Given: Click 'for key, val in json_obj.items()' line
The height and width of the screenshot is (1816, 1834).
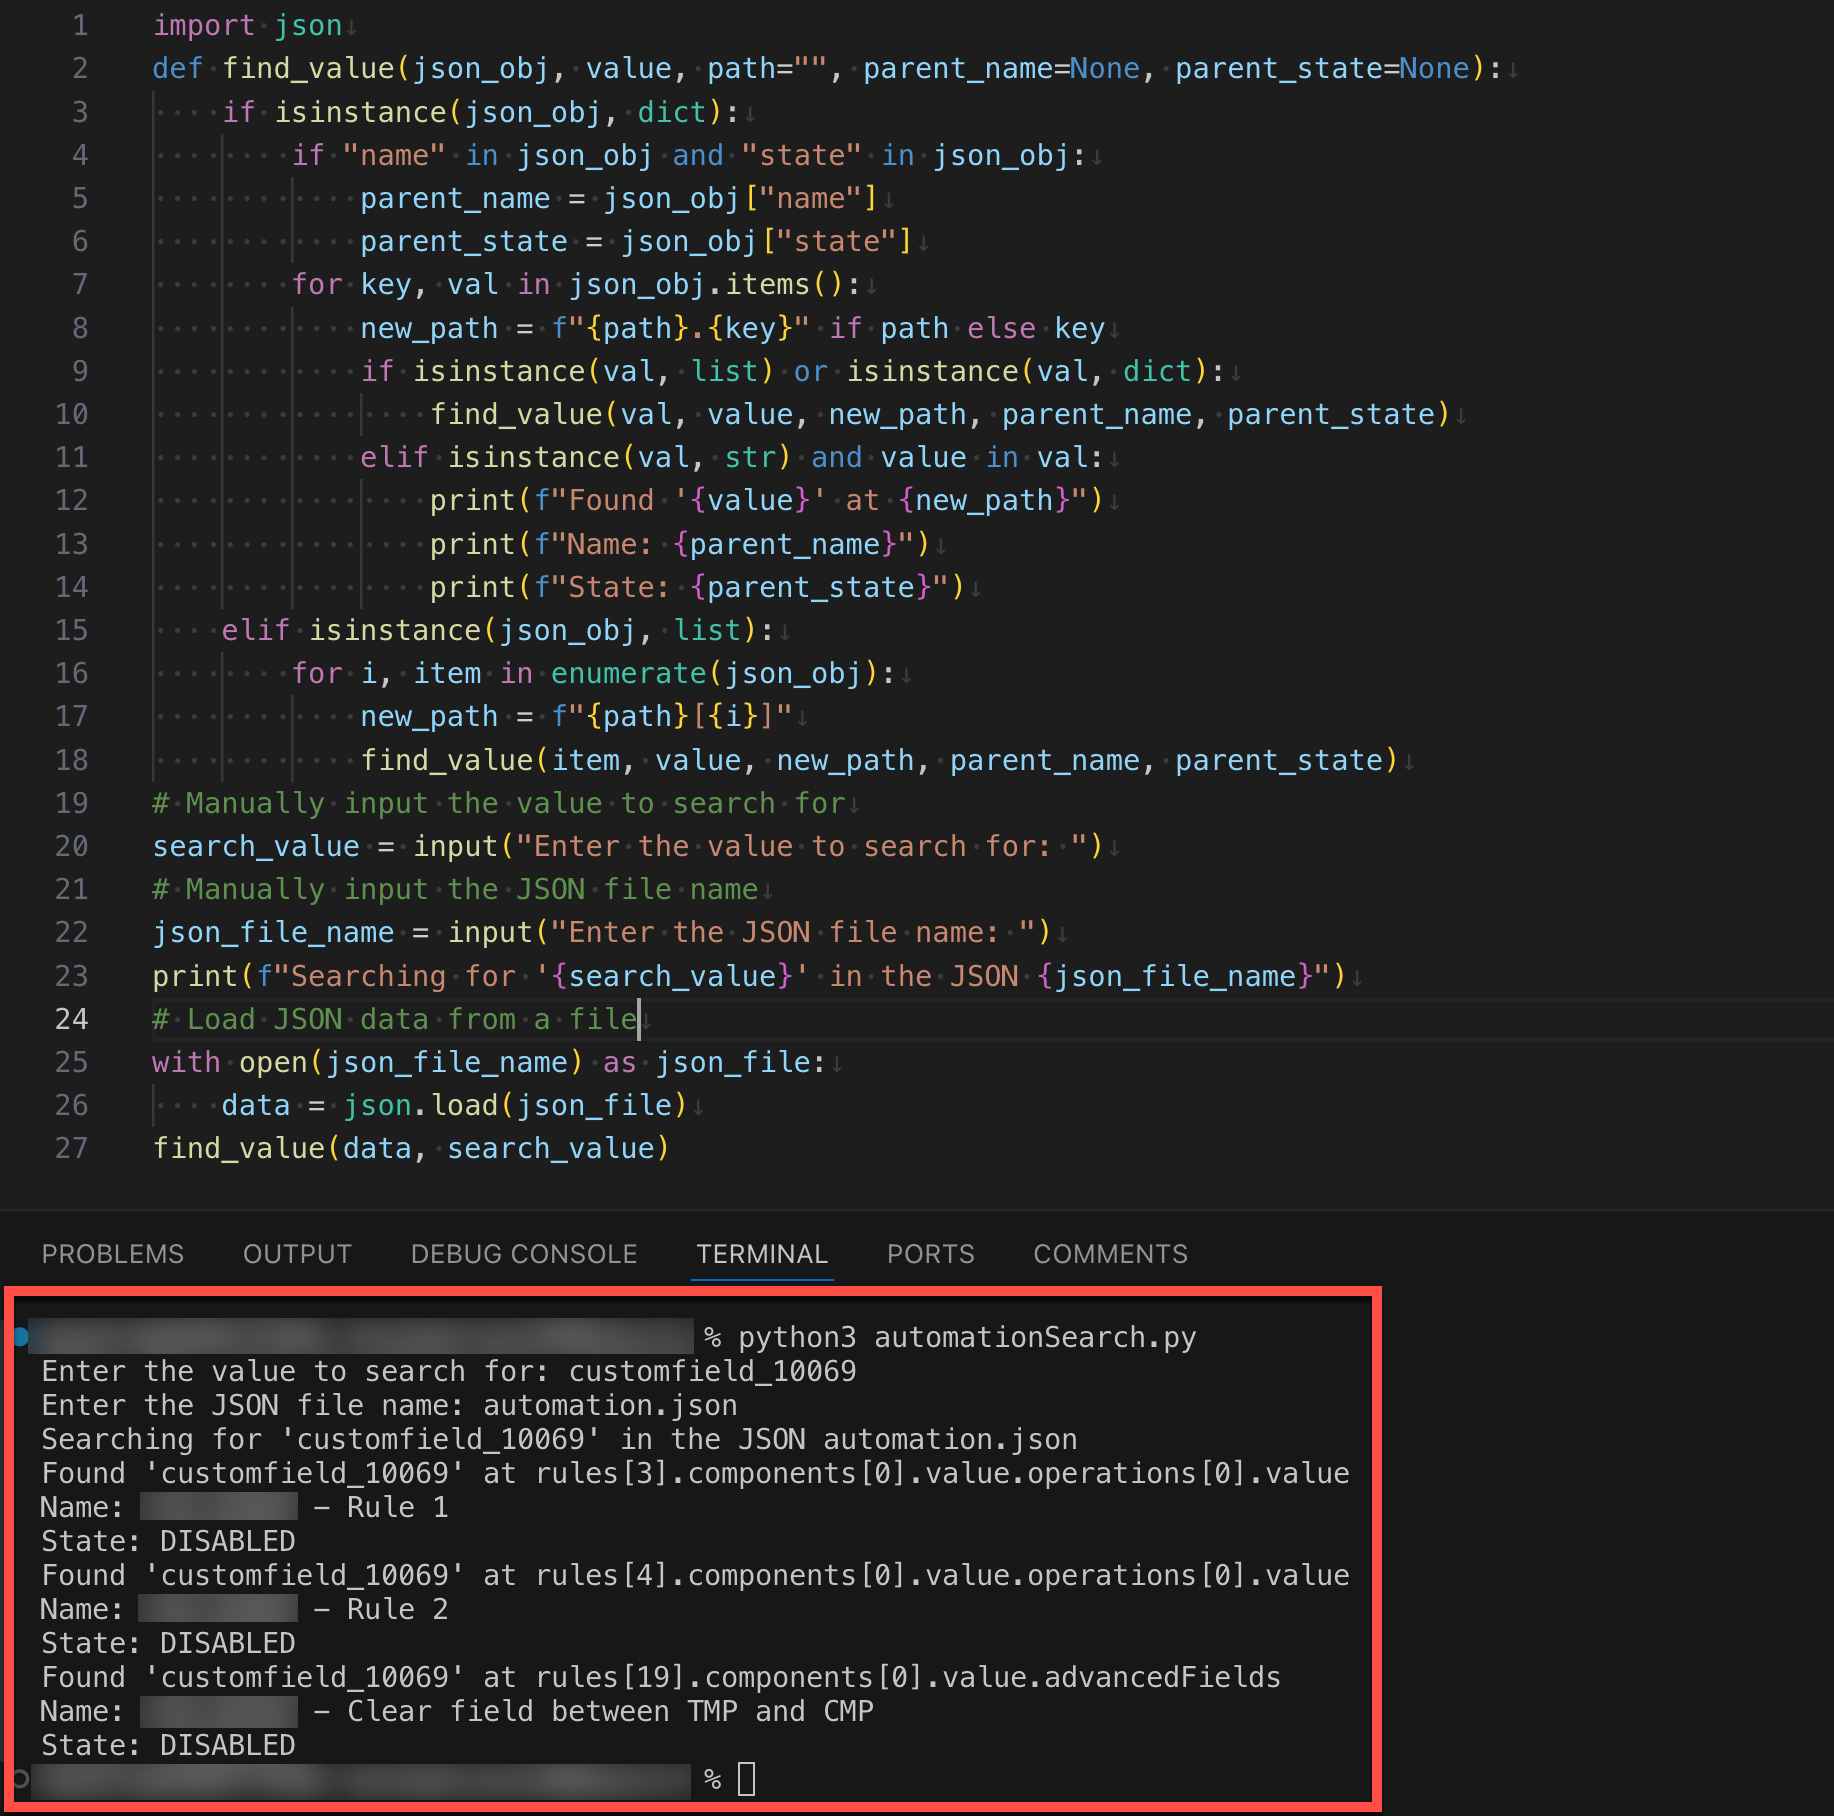Looking at the screenshot, I should pyautogui.click(x=576, y=284).
